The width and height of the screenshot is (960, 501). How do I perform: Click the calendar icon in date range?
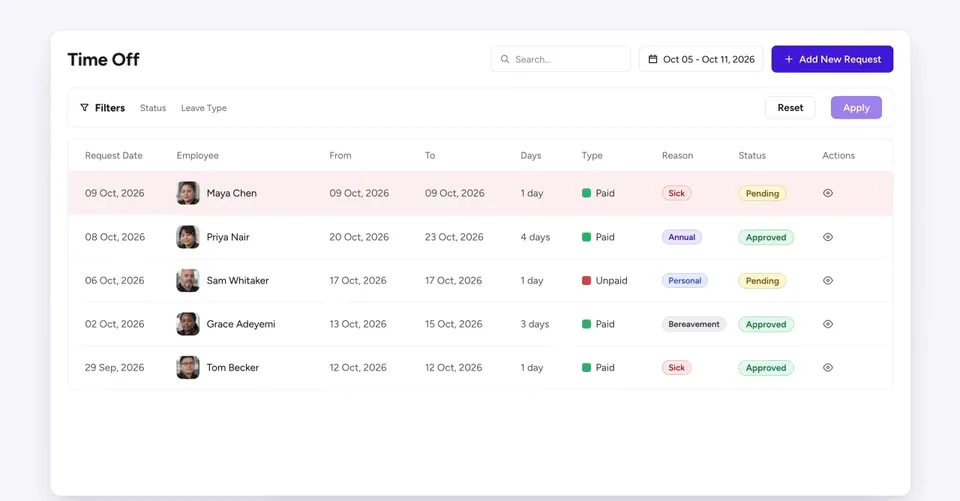point(653,59)
